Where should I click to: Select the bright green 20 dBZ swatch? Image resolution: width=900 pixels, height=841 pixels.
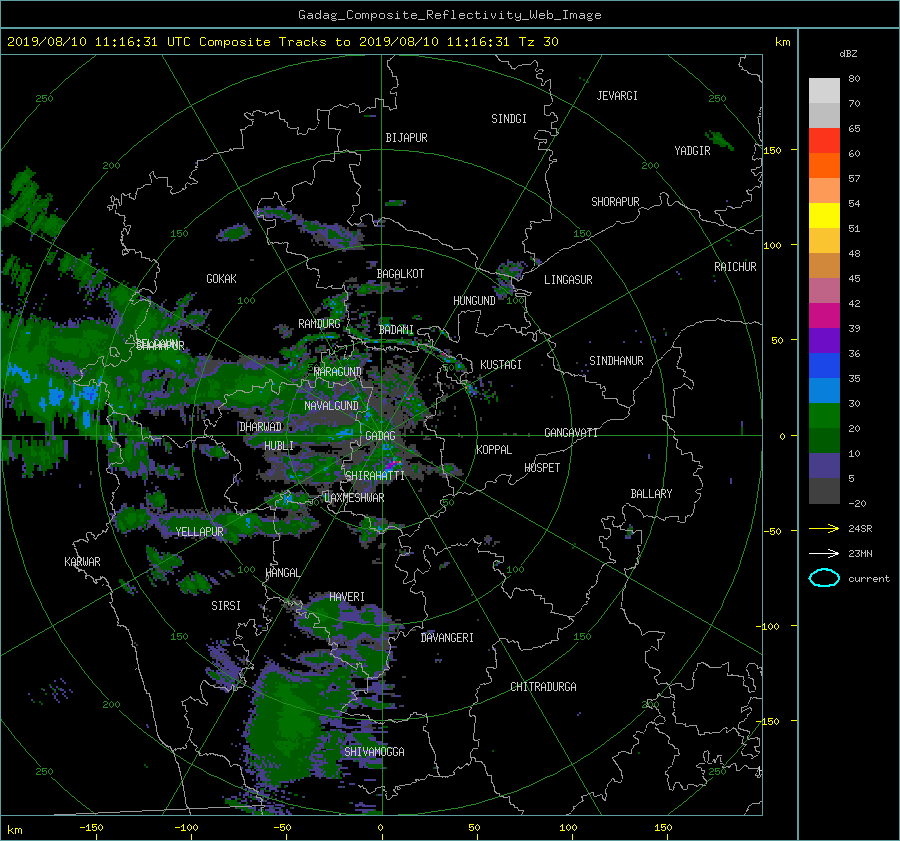[x=824, y=416]
